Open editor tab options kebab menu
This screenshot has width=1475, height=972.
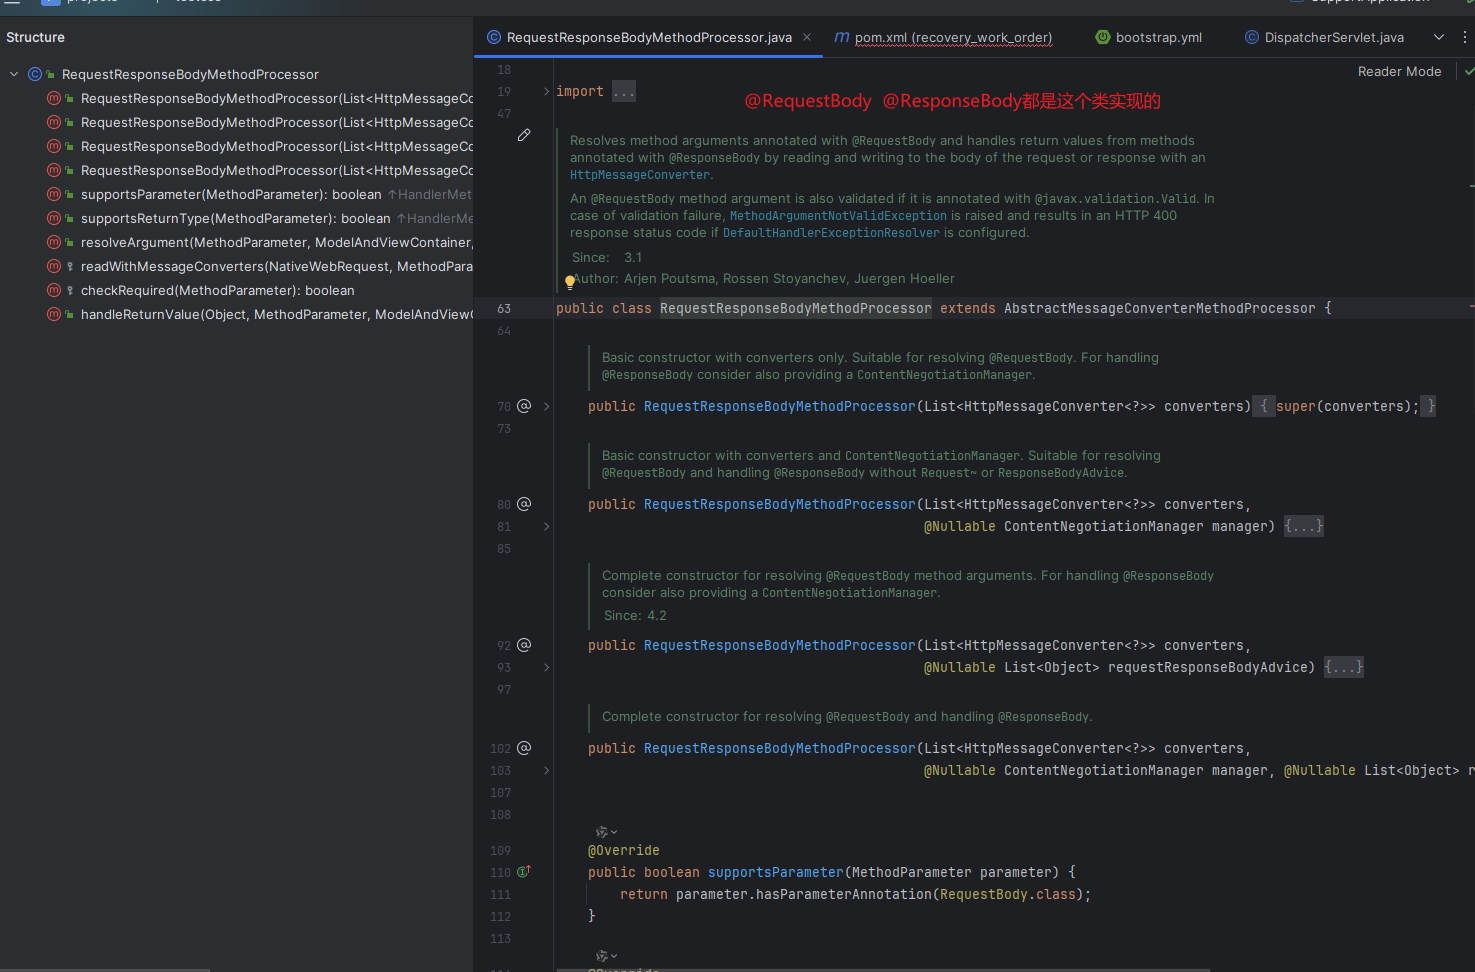click(1465, 37)
